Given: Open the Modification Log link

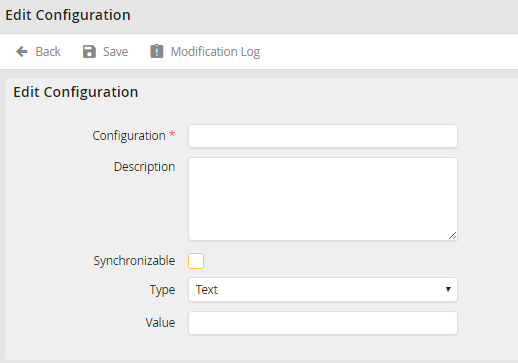Looking at the screenshot, I should pos(215,52).
